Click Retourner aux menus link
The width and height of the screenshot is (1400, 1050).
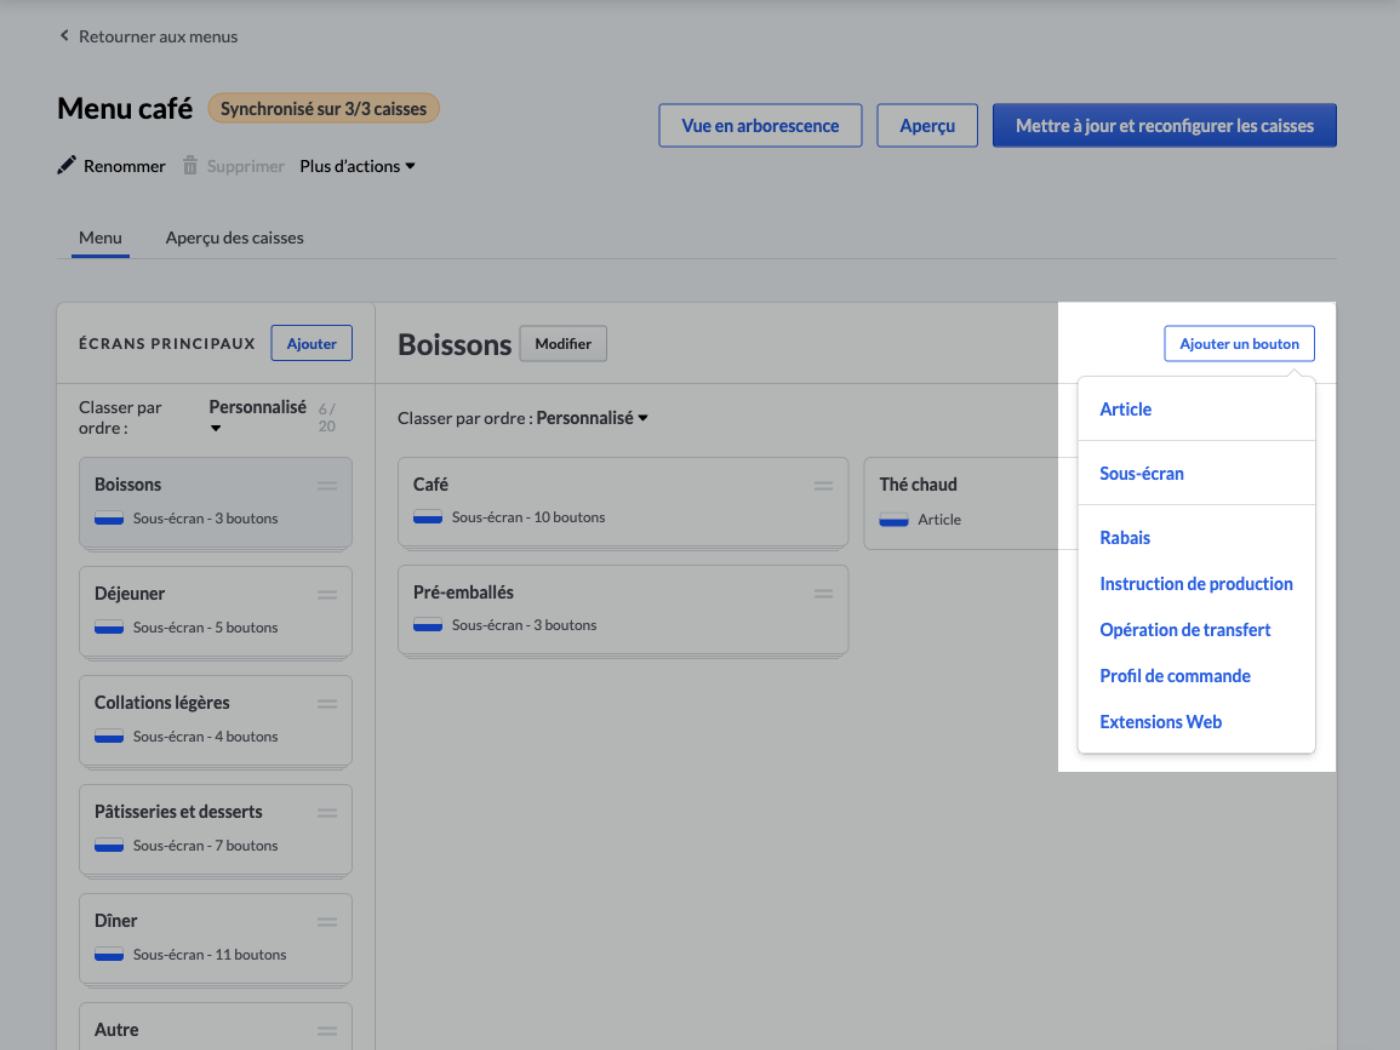158,36
